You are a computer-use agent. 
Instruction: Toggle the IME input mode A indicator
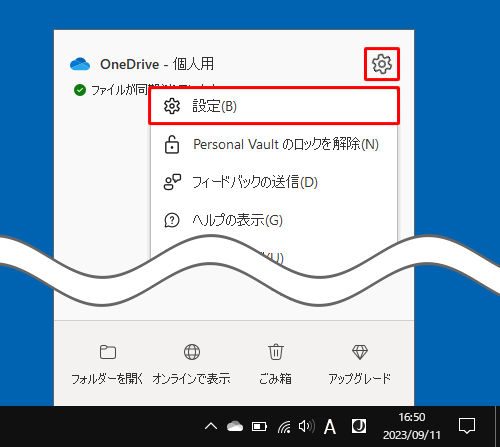[330, 426]
